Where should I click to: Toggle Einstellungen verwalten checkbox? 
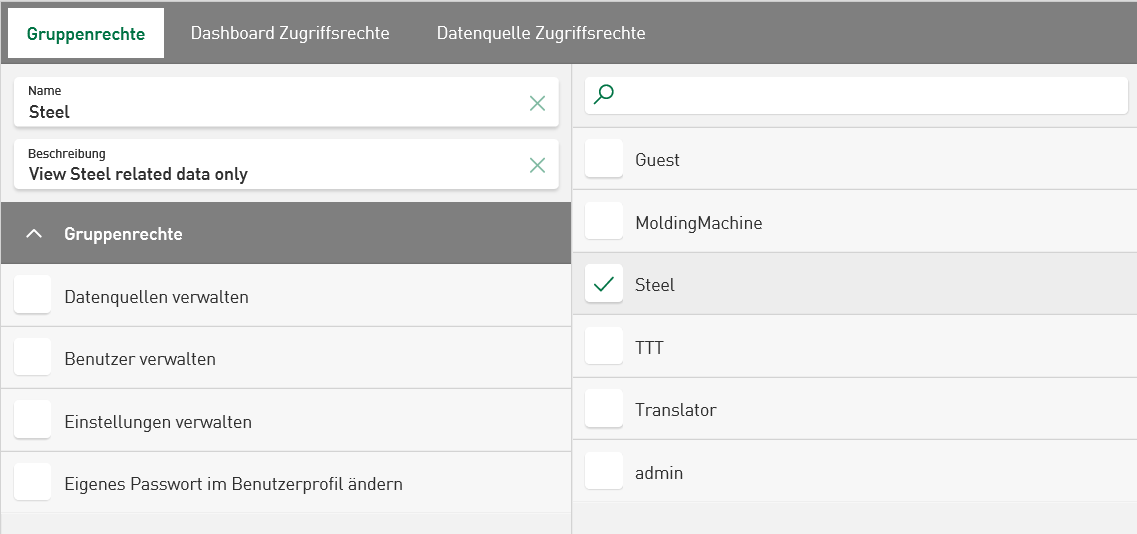pos(33,421)
